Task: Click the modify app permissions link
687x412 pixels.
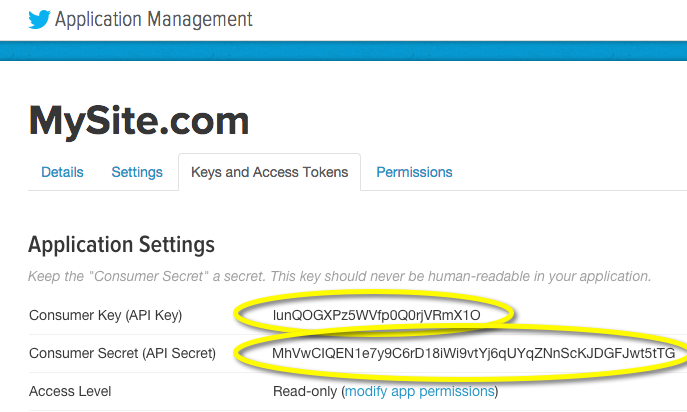Action: tap(419, 391)
